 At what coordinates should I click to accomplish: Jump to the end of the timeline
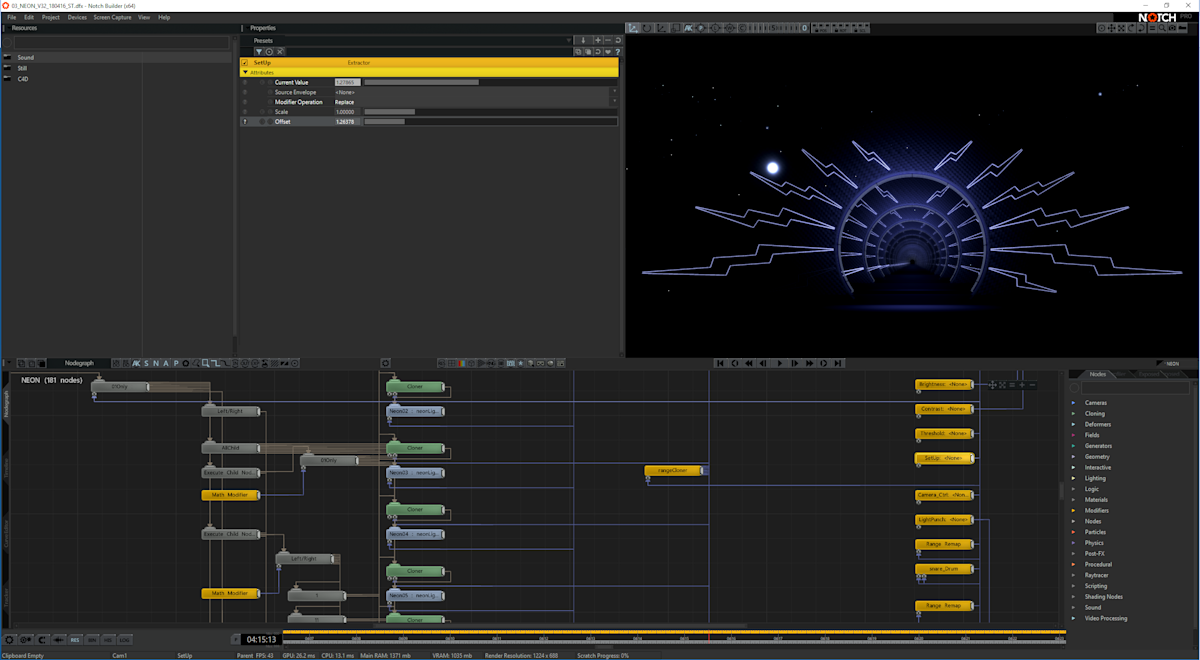(838, 363)
